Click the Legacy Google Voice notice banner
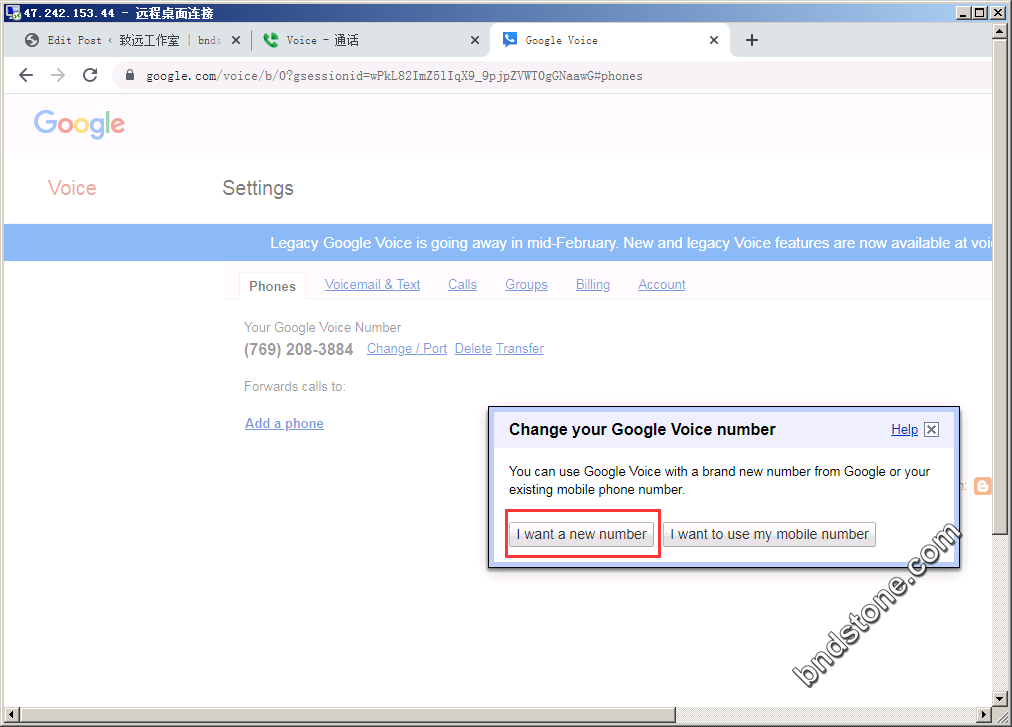 498,243
